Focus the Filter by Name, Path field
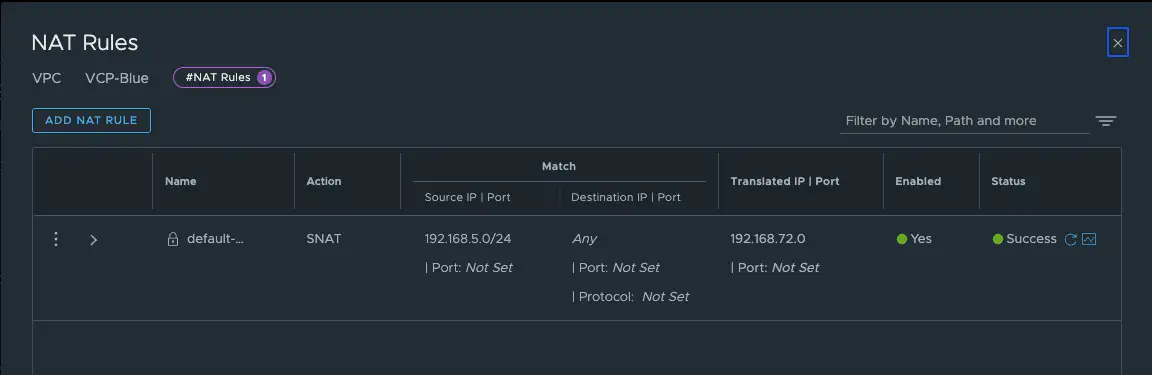This screenshot has height=375, width=1152. click(x=964, y=121)
